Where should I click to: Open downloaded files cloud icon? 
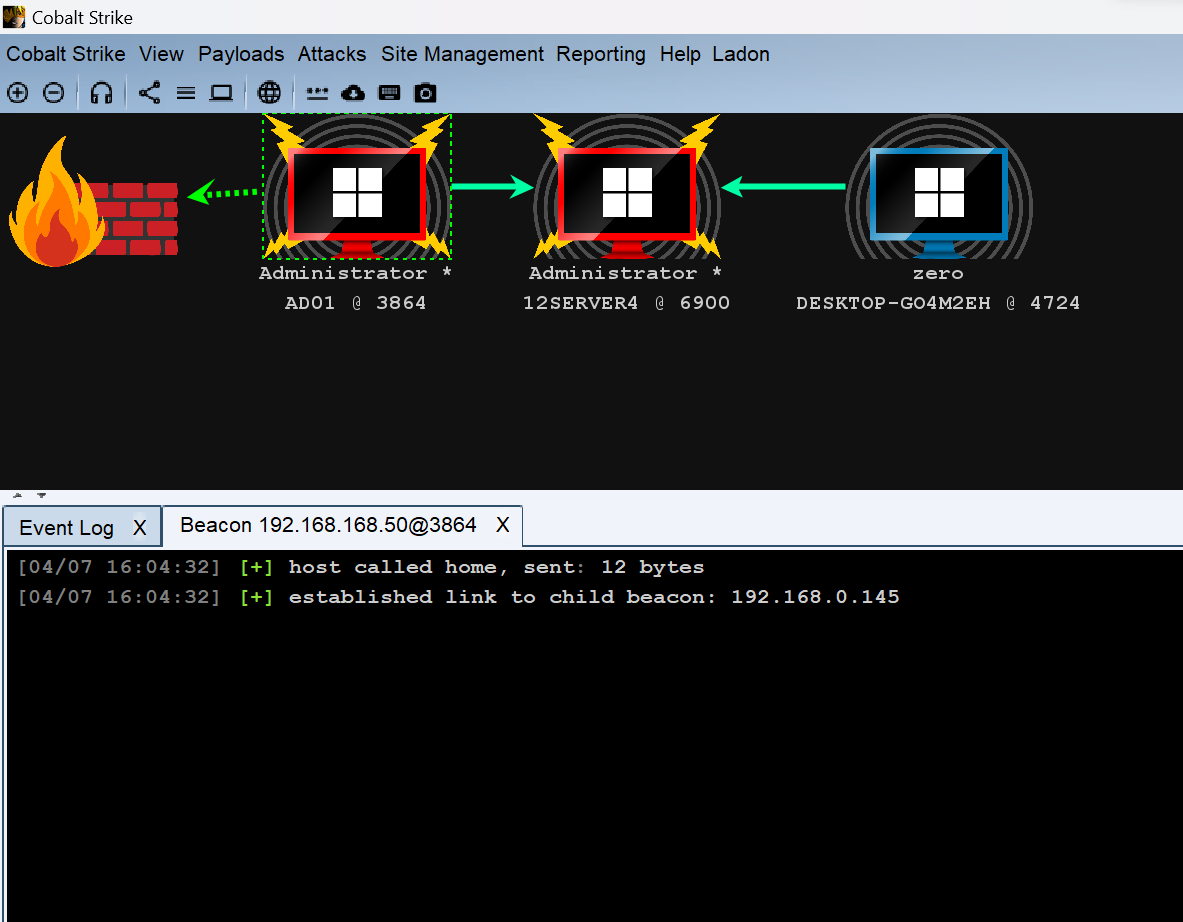353,93
